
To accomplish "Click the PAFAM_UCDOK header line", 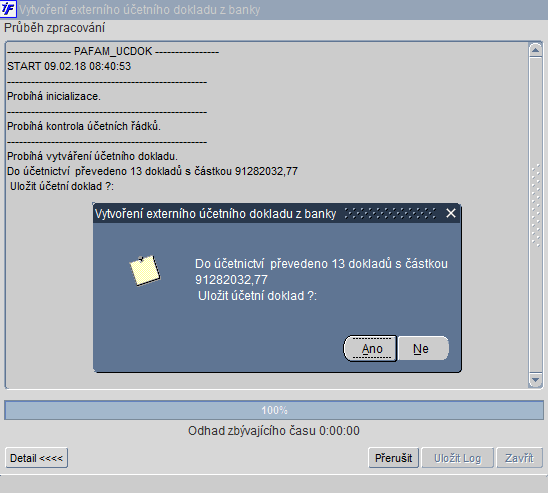I will click(113, 51).
